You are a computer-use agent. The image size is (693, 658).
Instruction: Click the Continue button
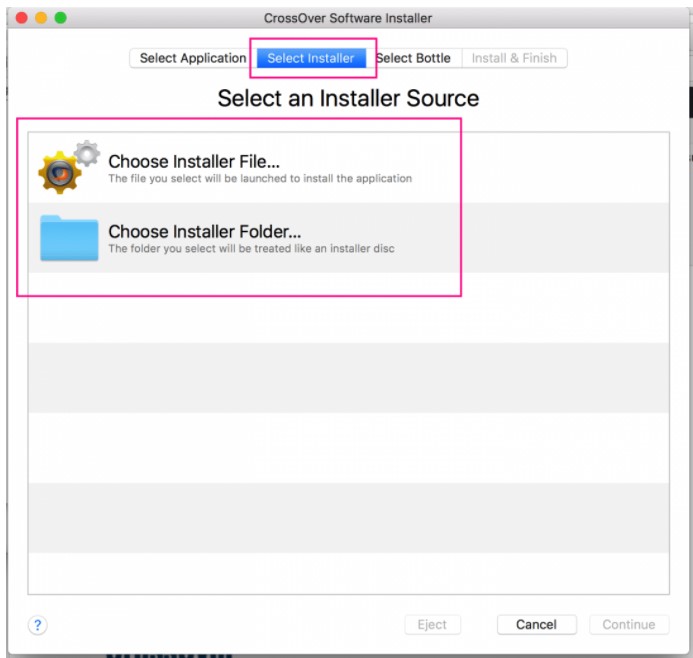(x=629, y=624)
